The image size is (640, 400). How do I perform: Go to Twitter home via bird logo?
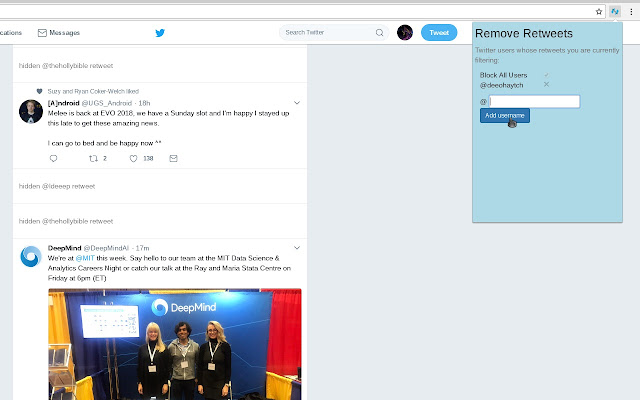pyautogui.click(x=160, y=33)
